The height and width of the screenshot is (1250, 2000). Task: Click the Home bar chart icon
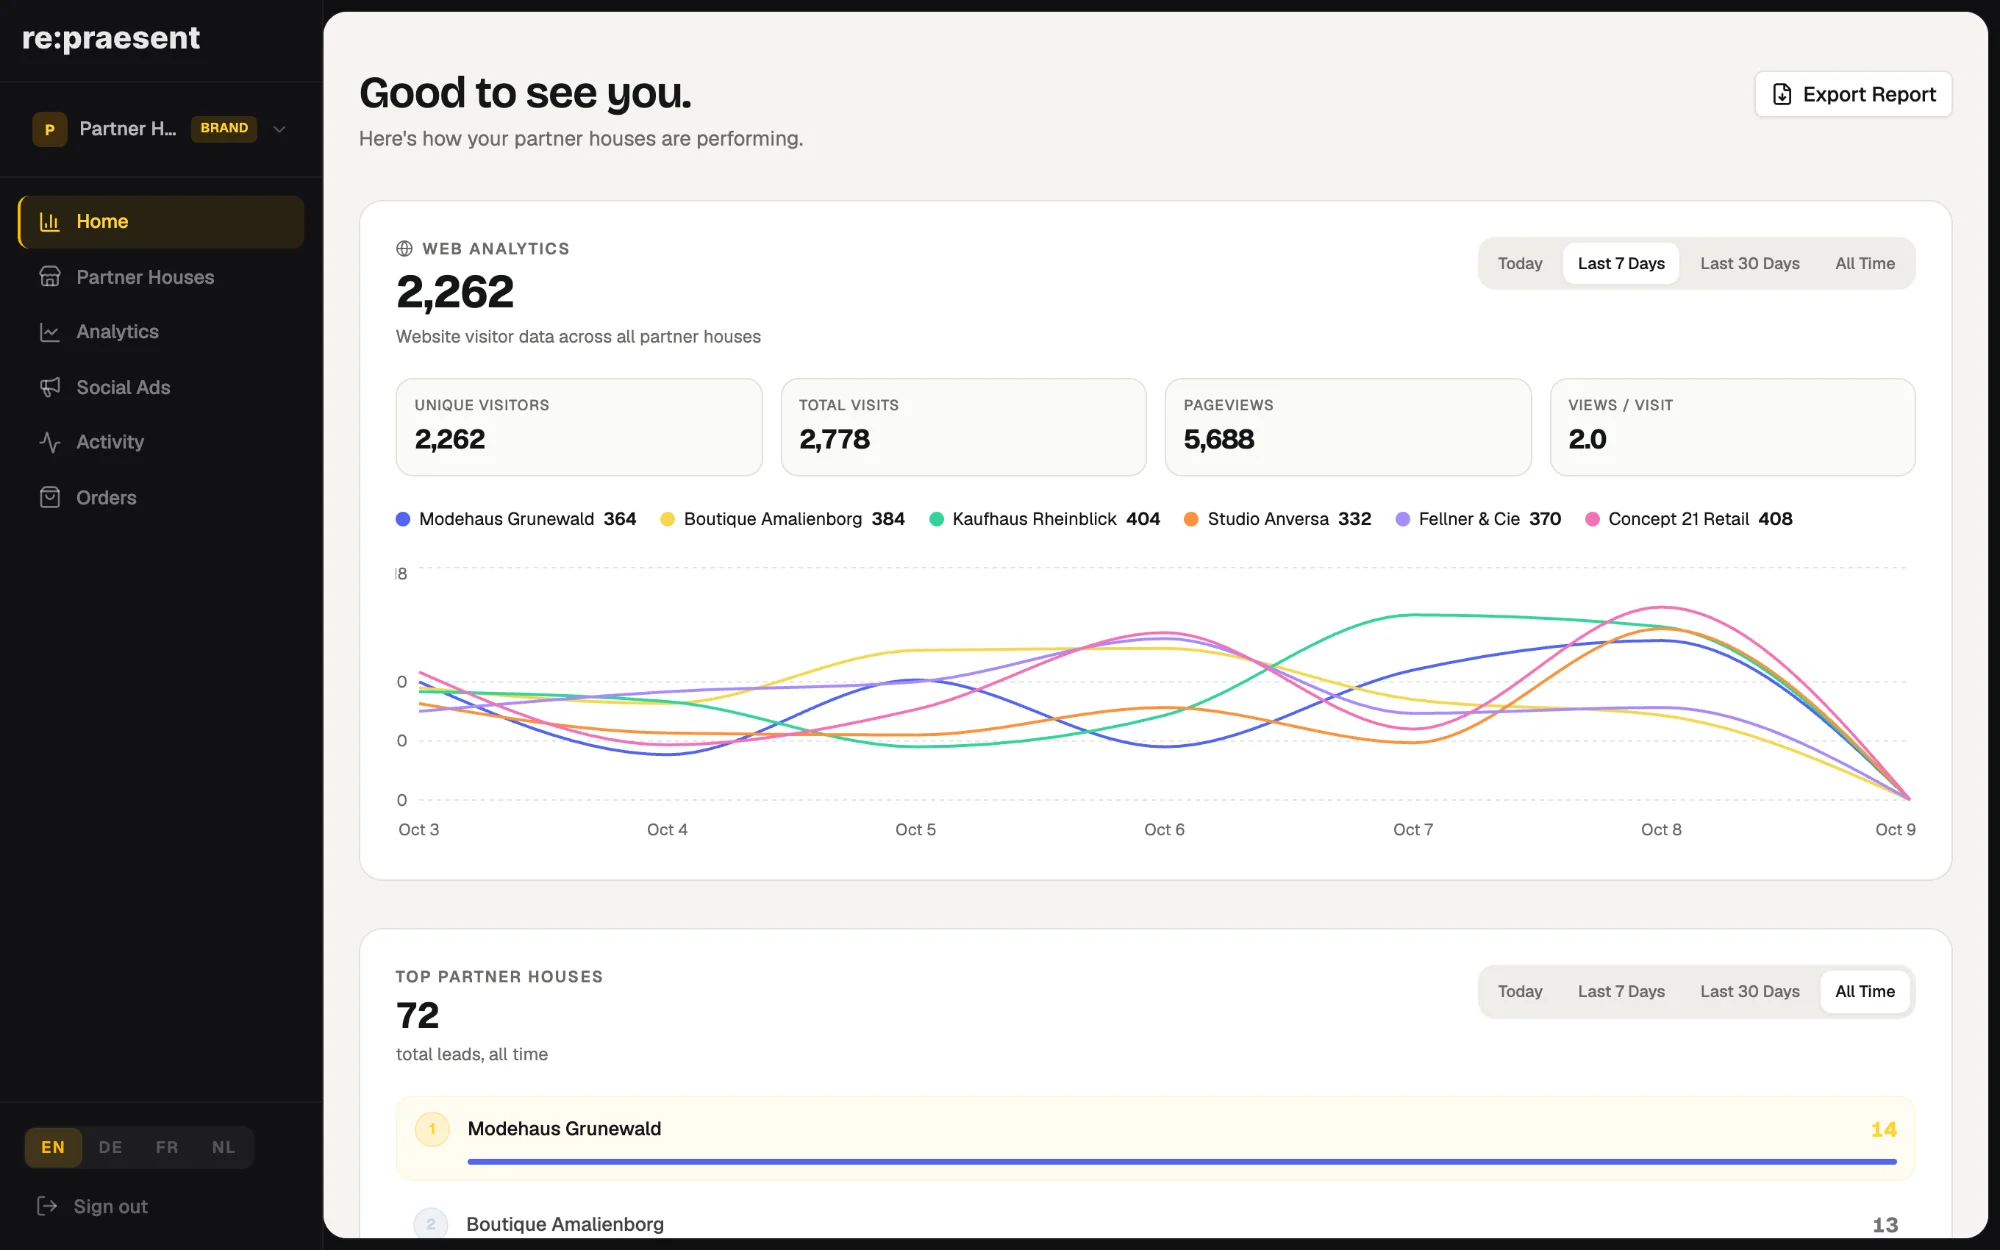coord(50,222)
